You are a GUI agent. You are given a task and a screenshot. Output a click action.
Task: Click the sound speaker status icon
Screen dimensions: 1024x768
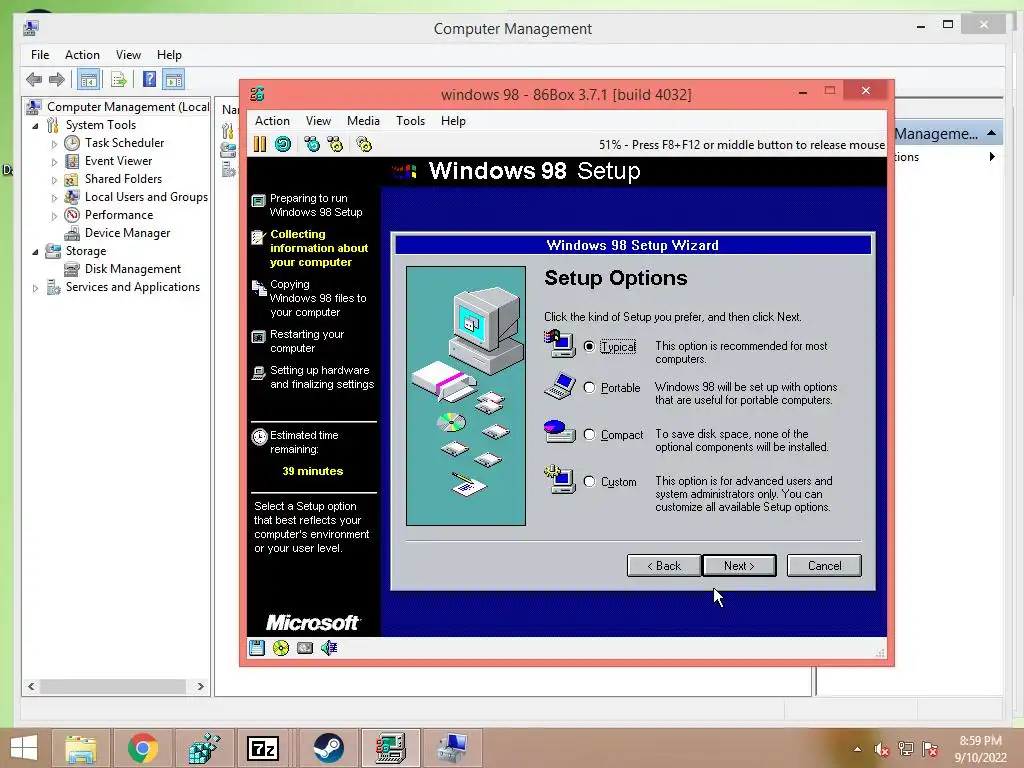click(x=328, y=648)
